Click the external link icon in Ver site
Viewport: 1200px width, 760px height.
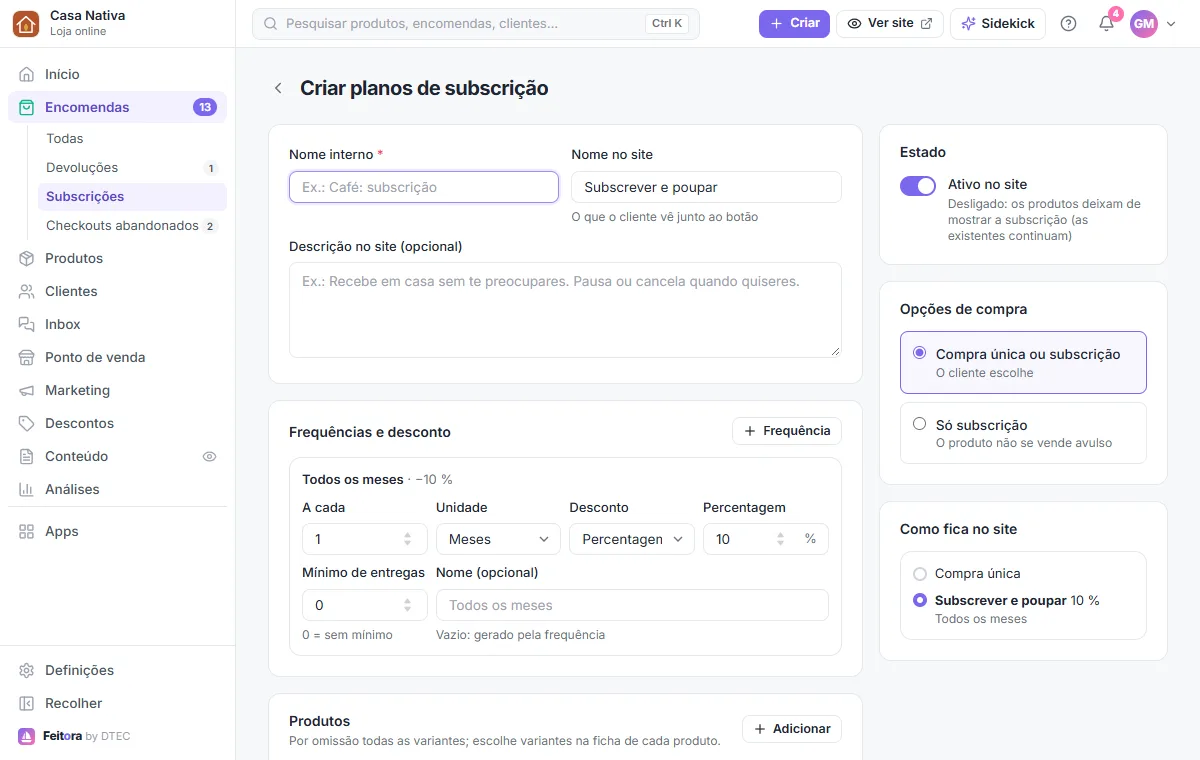tap(926, 24)
